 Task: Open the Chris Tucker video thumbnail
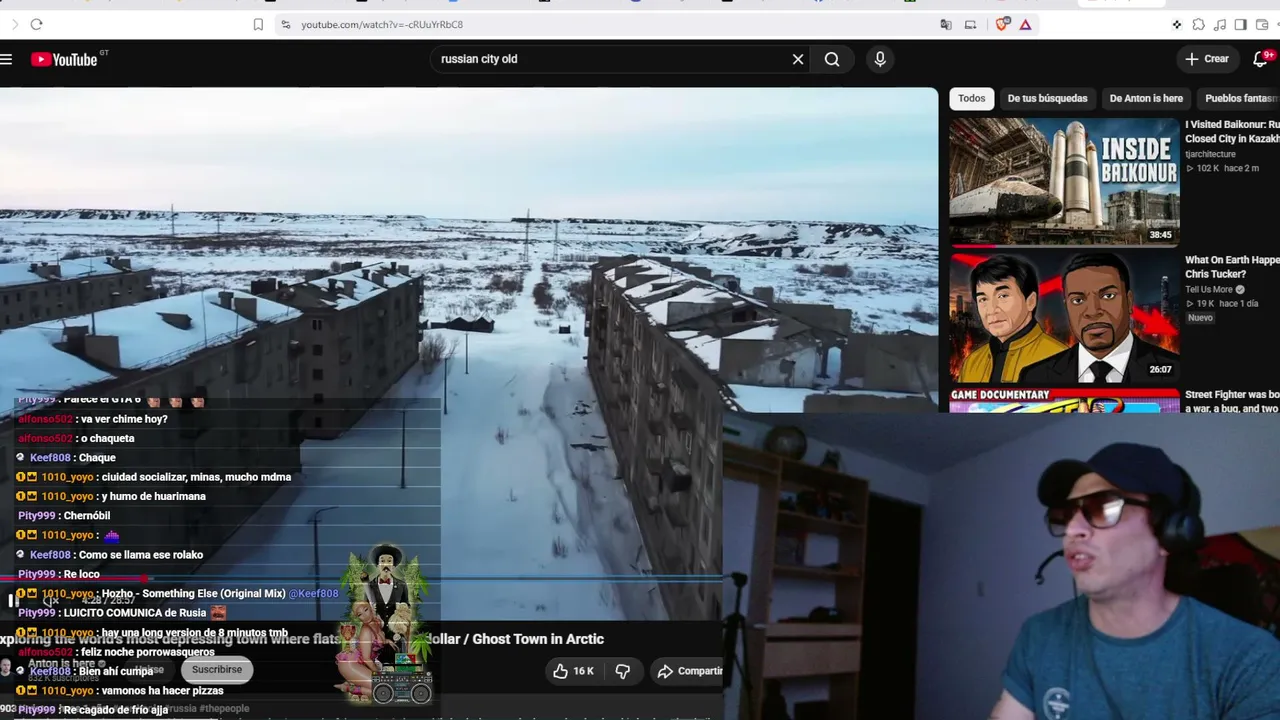(1064, 316)
